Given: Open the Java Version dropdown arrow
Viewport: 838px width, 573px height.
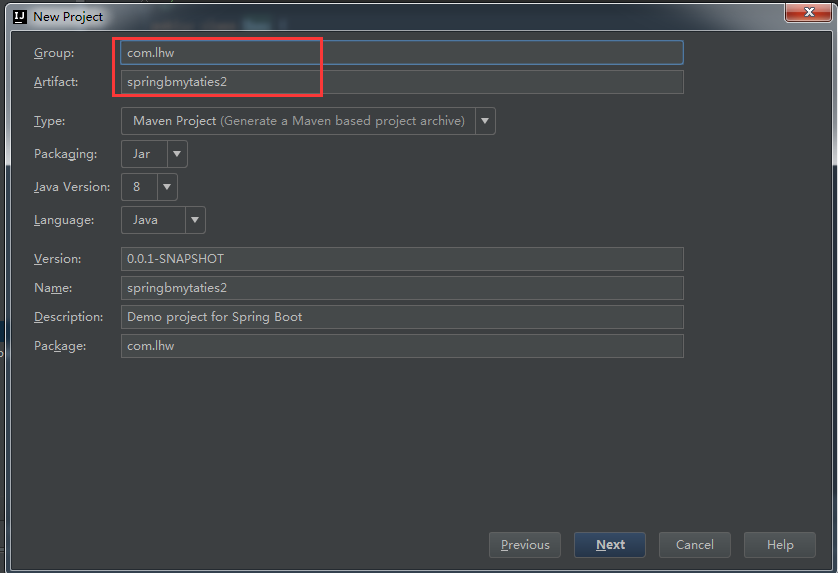Looking at the screenshot, I should point(167,187).
